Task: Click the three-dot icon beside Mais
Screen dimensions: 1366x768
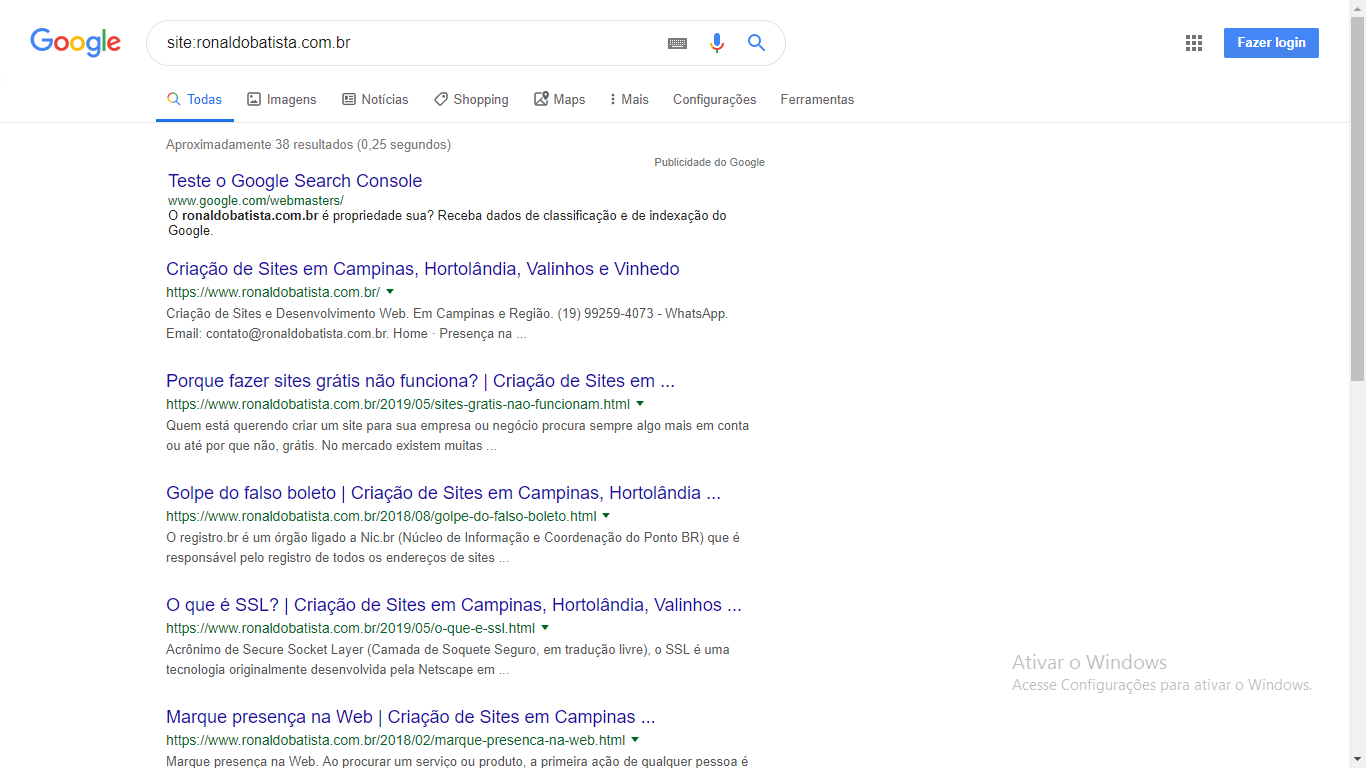Action: click(x=613, y=99)
